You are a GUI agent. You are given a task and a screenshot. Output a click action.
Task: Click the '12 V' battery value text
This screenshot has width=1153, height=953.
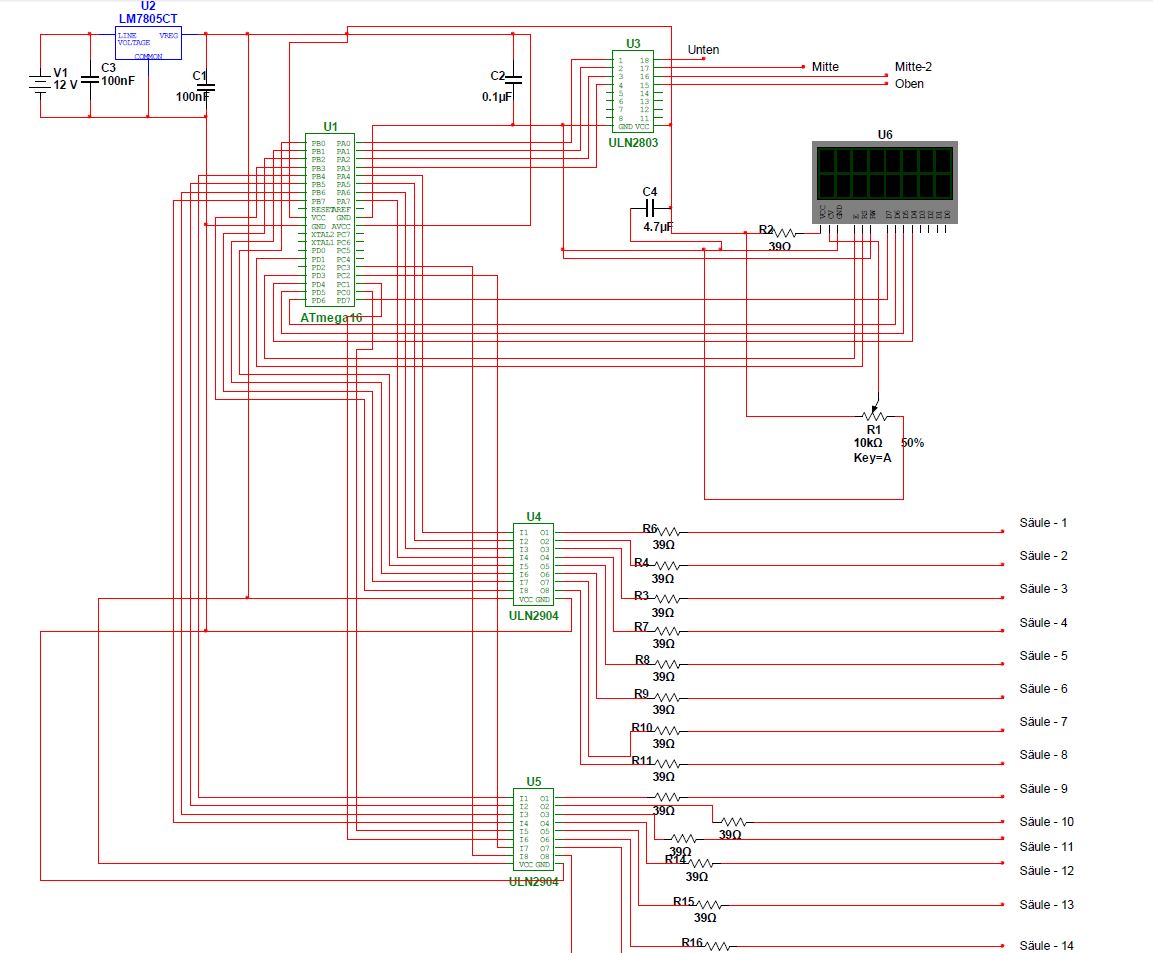[x=65, y=85]
